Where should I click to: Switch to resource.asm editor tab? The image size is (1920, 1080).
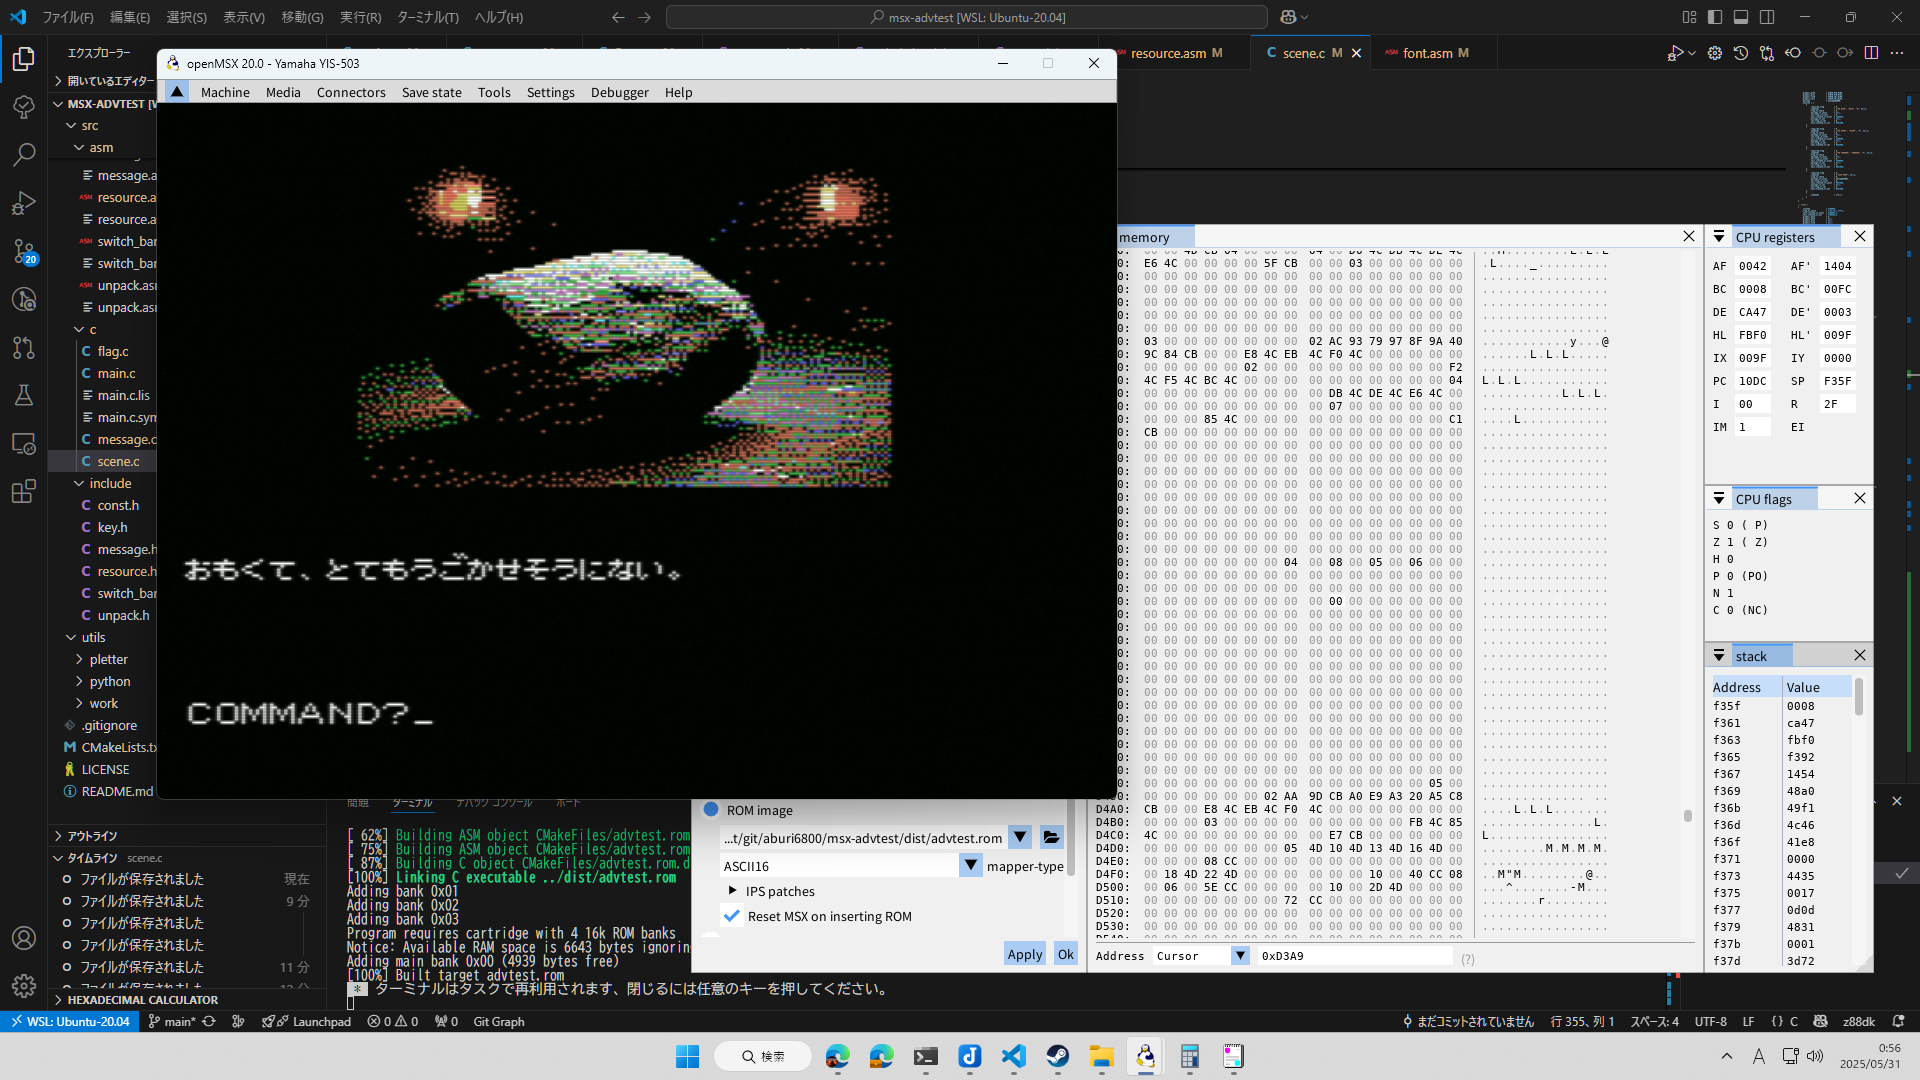[x=1168, y=53]
